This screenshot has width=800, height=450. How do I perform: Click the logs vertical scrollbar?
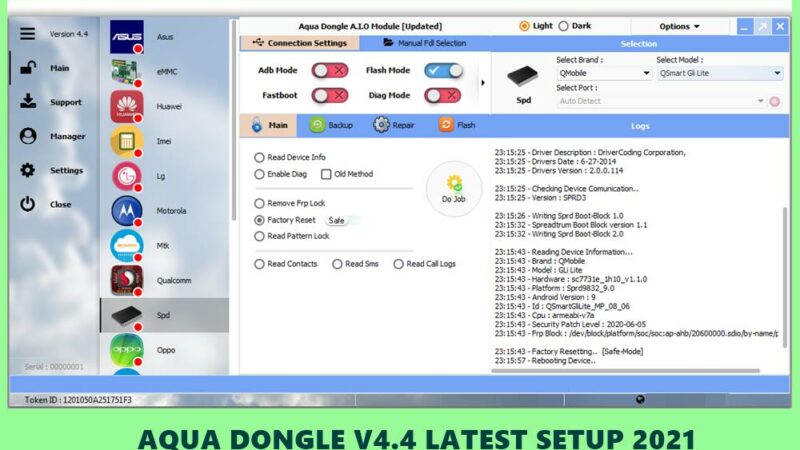pyautogui.click(x=785, y=278)
